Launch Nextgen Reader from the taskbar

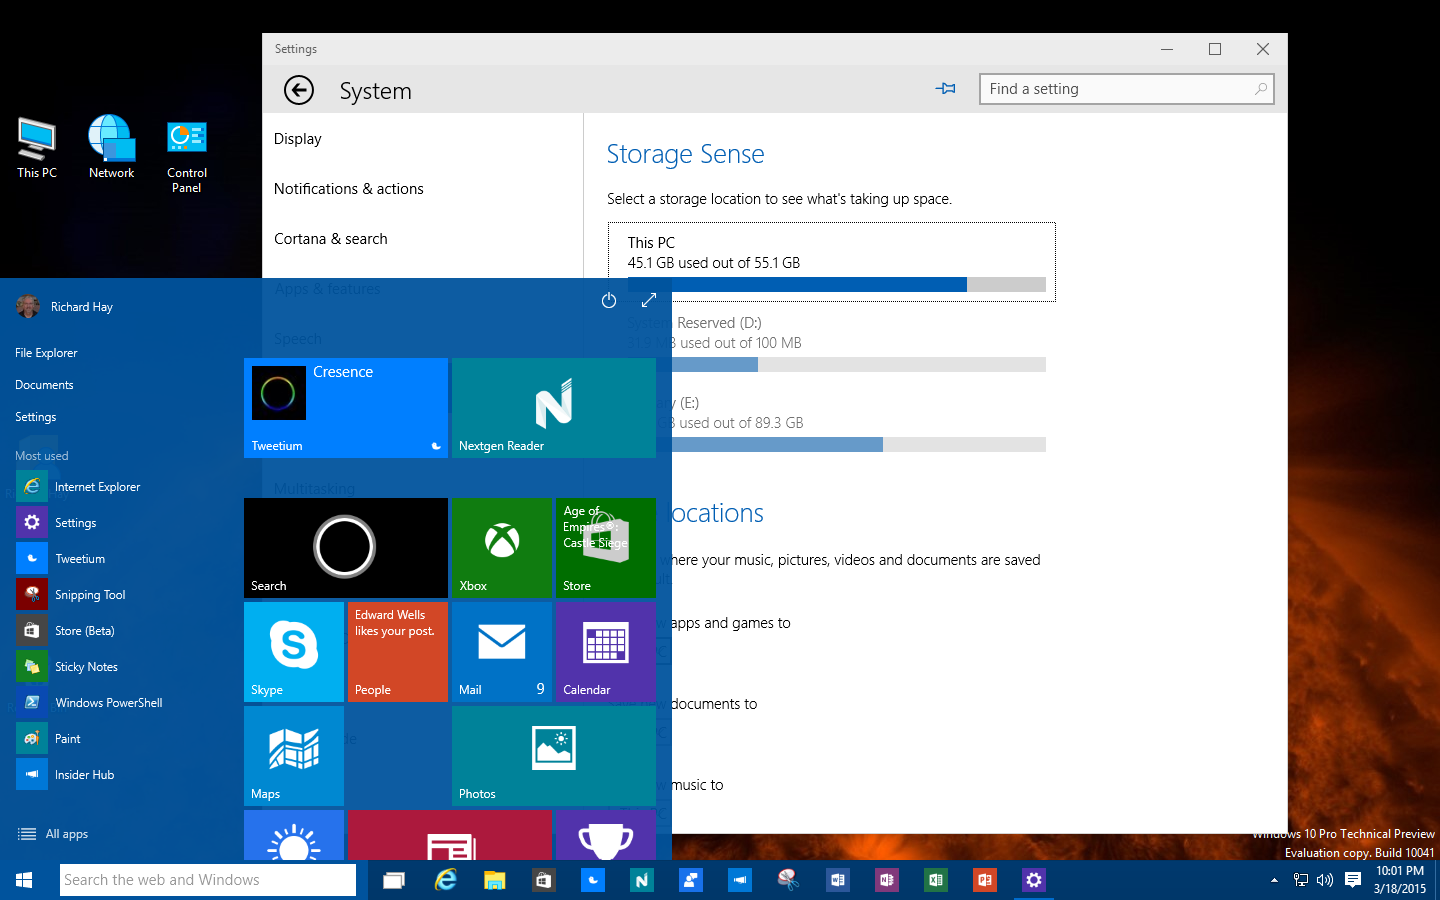tap(641, 880)
